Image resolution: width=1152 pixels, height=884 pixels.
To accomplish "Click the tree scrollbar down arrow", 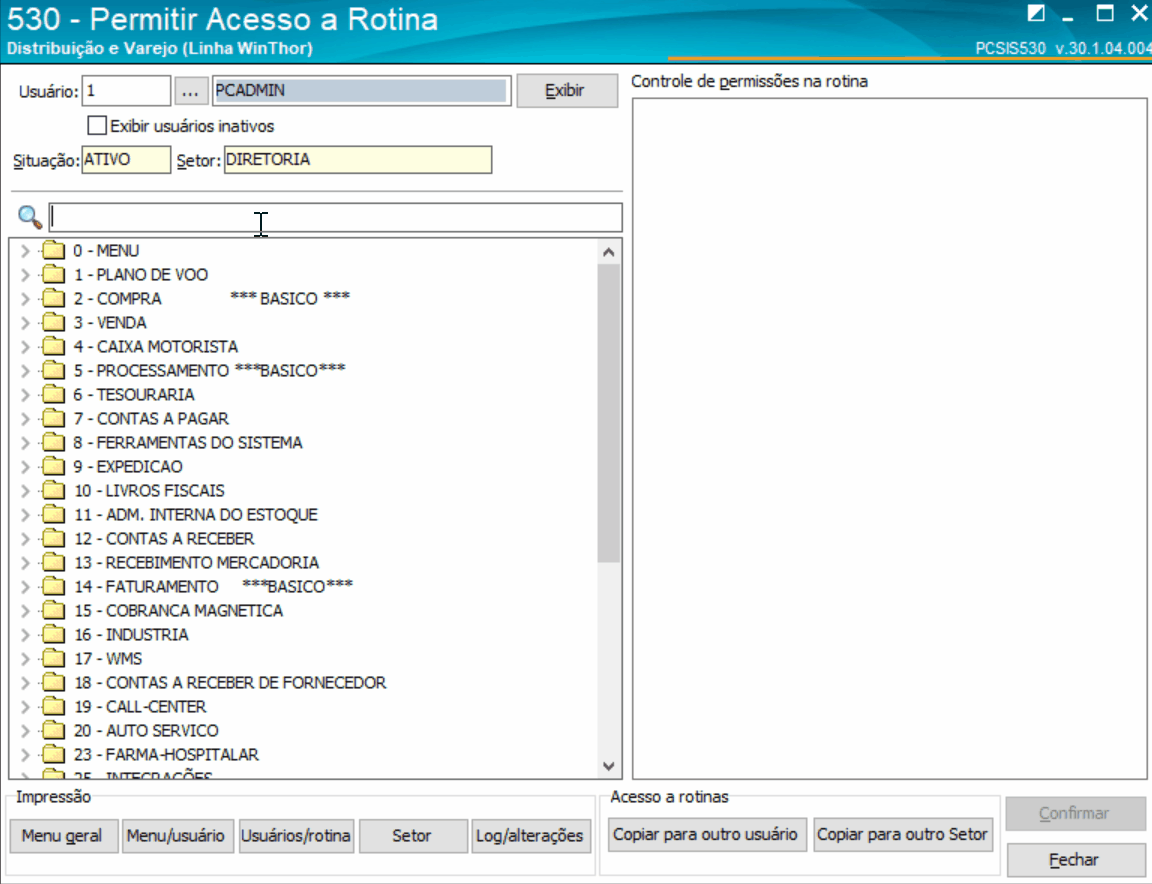I will (608, 766).
